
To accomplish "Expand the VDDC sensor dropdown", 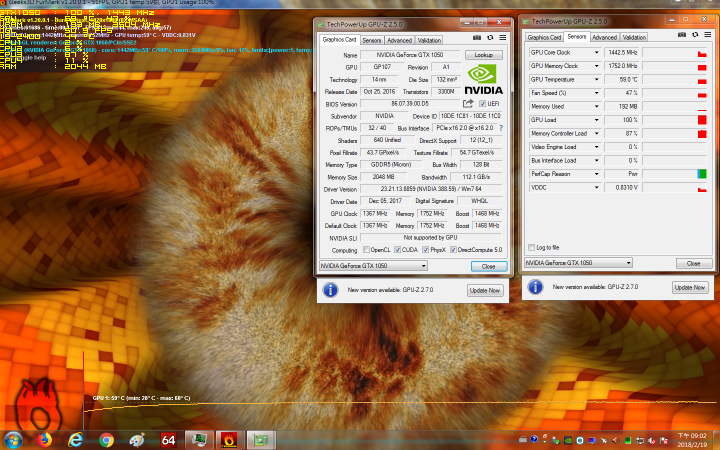I will click(x=596, y=187).
